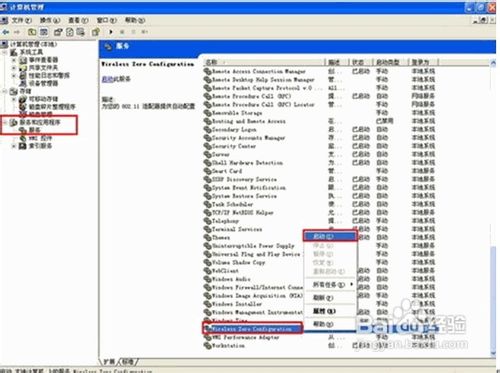
Task: Select the Telephony service row
Action: tap(226, 221)
